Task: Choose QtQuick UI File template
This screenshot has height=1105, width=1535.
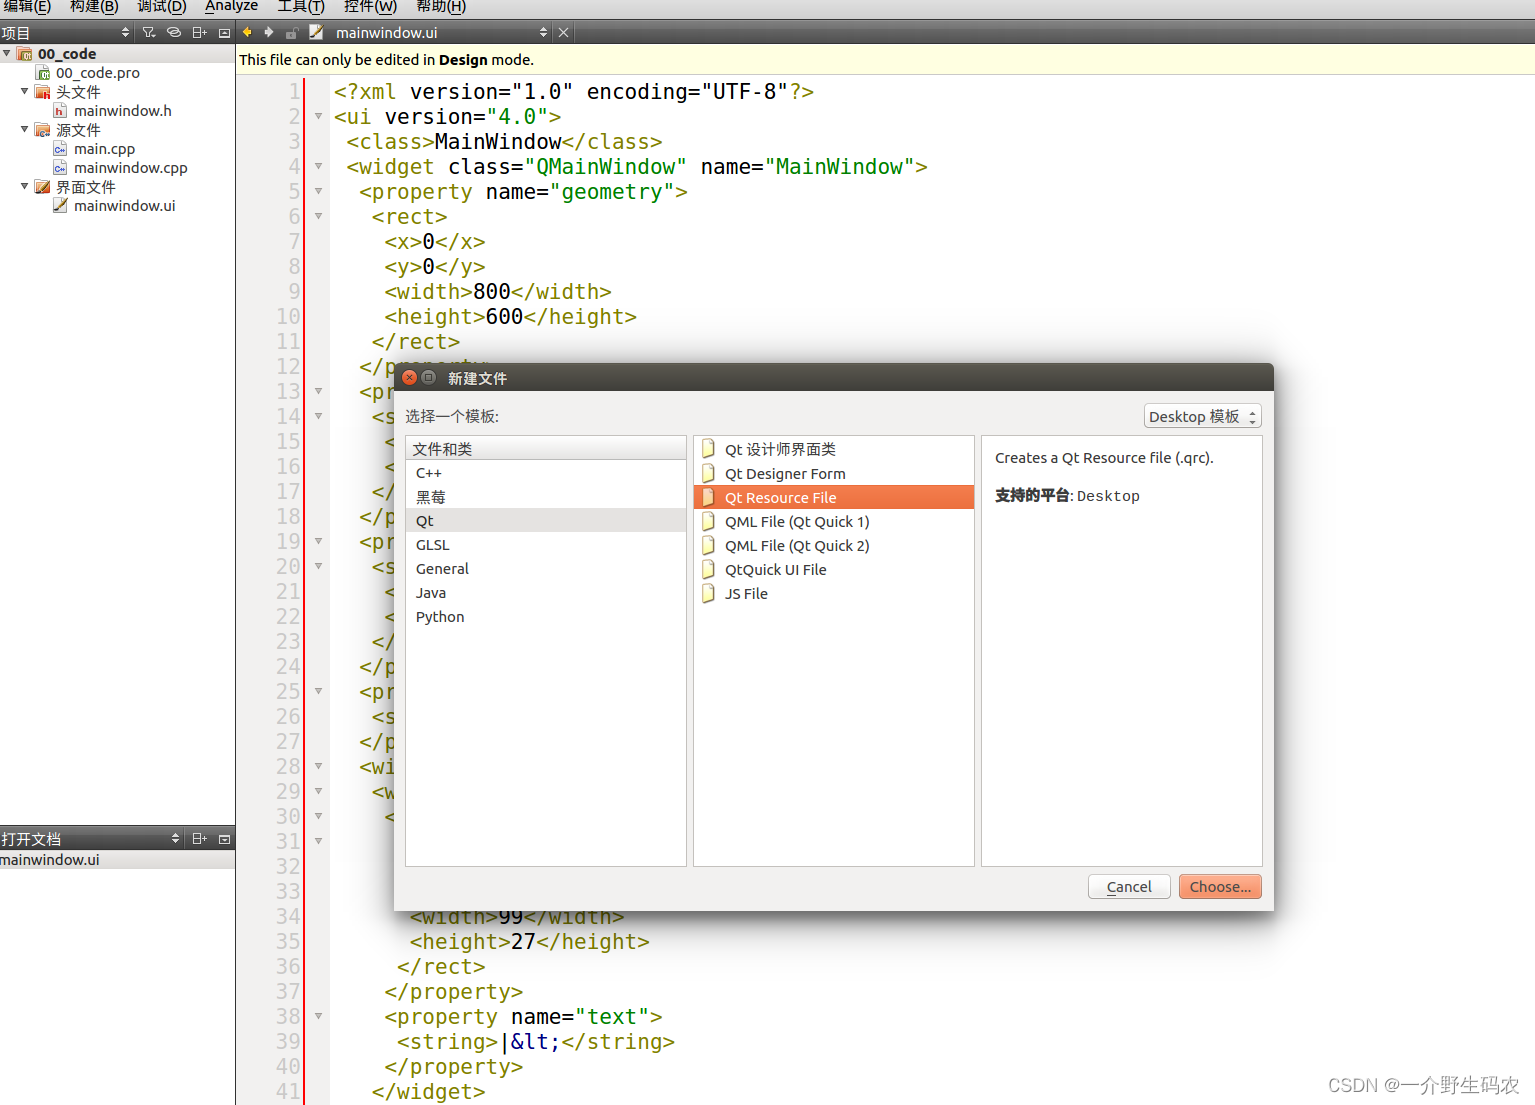Action: pyautogui.click(x=833, y=569)
